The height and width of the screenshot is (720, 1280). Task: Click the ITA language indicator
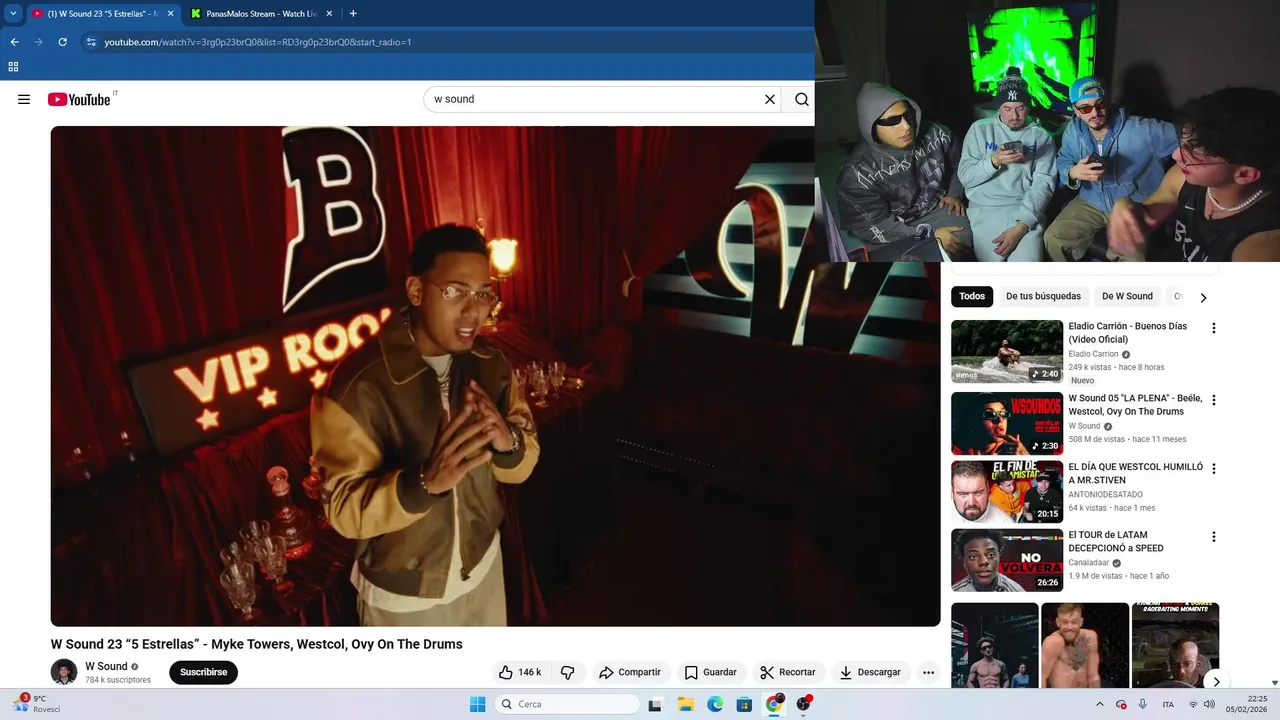pyautogui.click(x=1168, y=704)
